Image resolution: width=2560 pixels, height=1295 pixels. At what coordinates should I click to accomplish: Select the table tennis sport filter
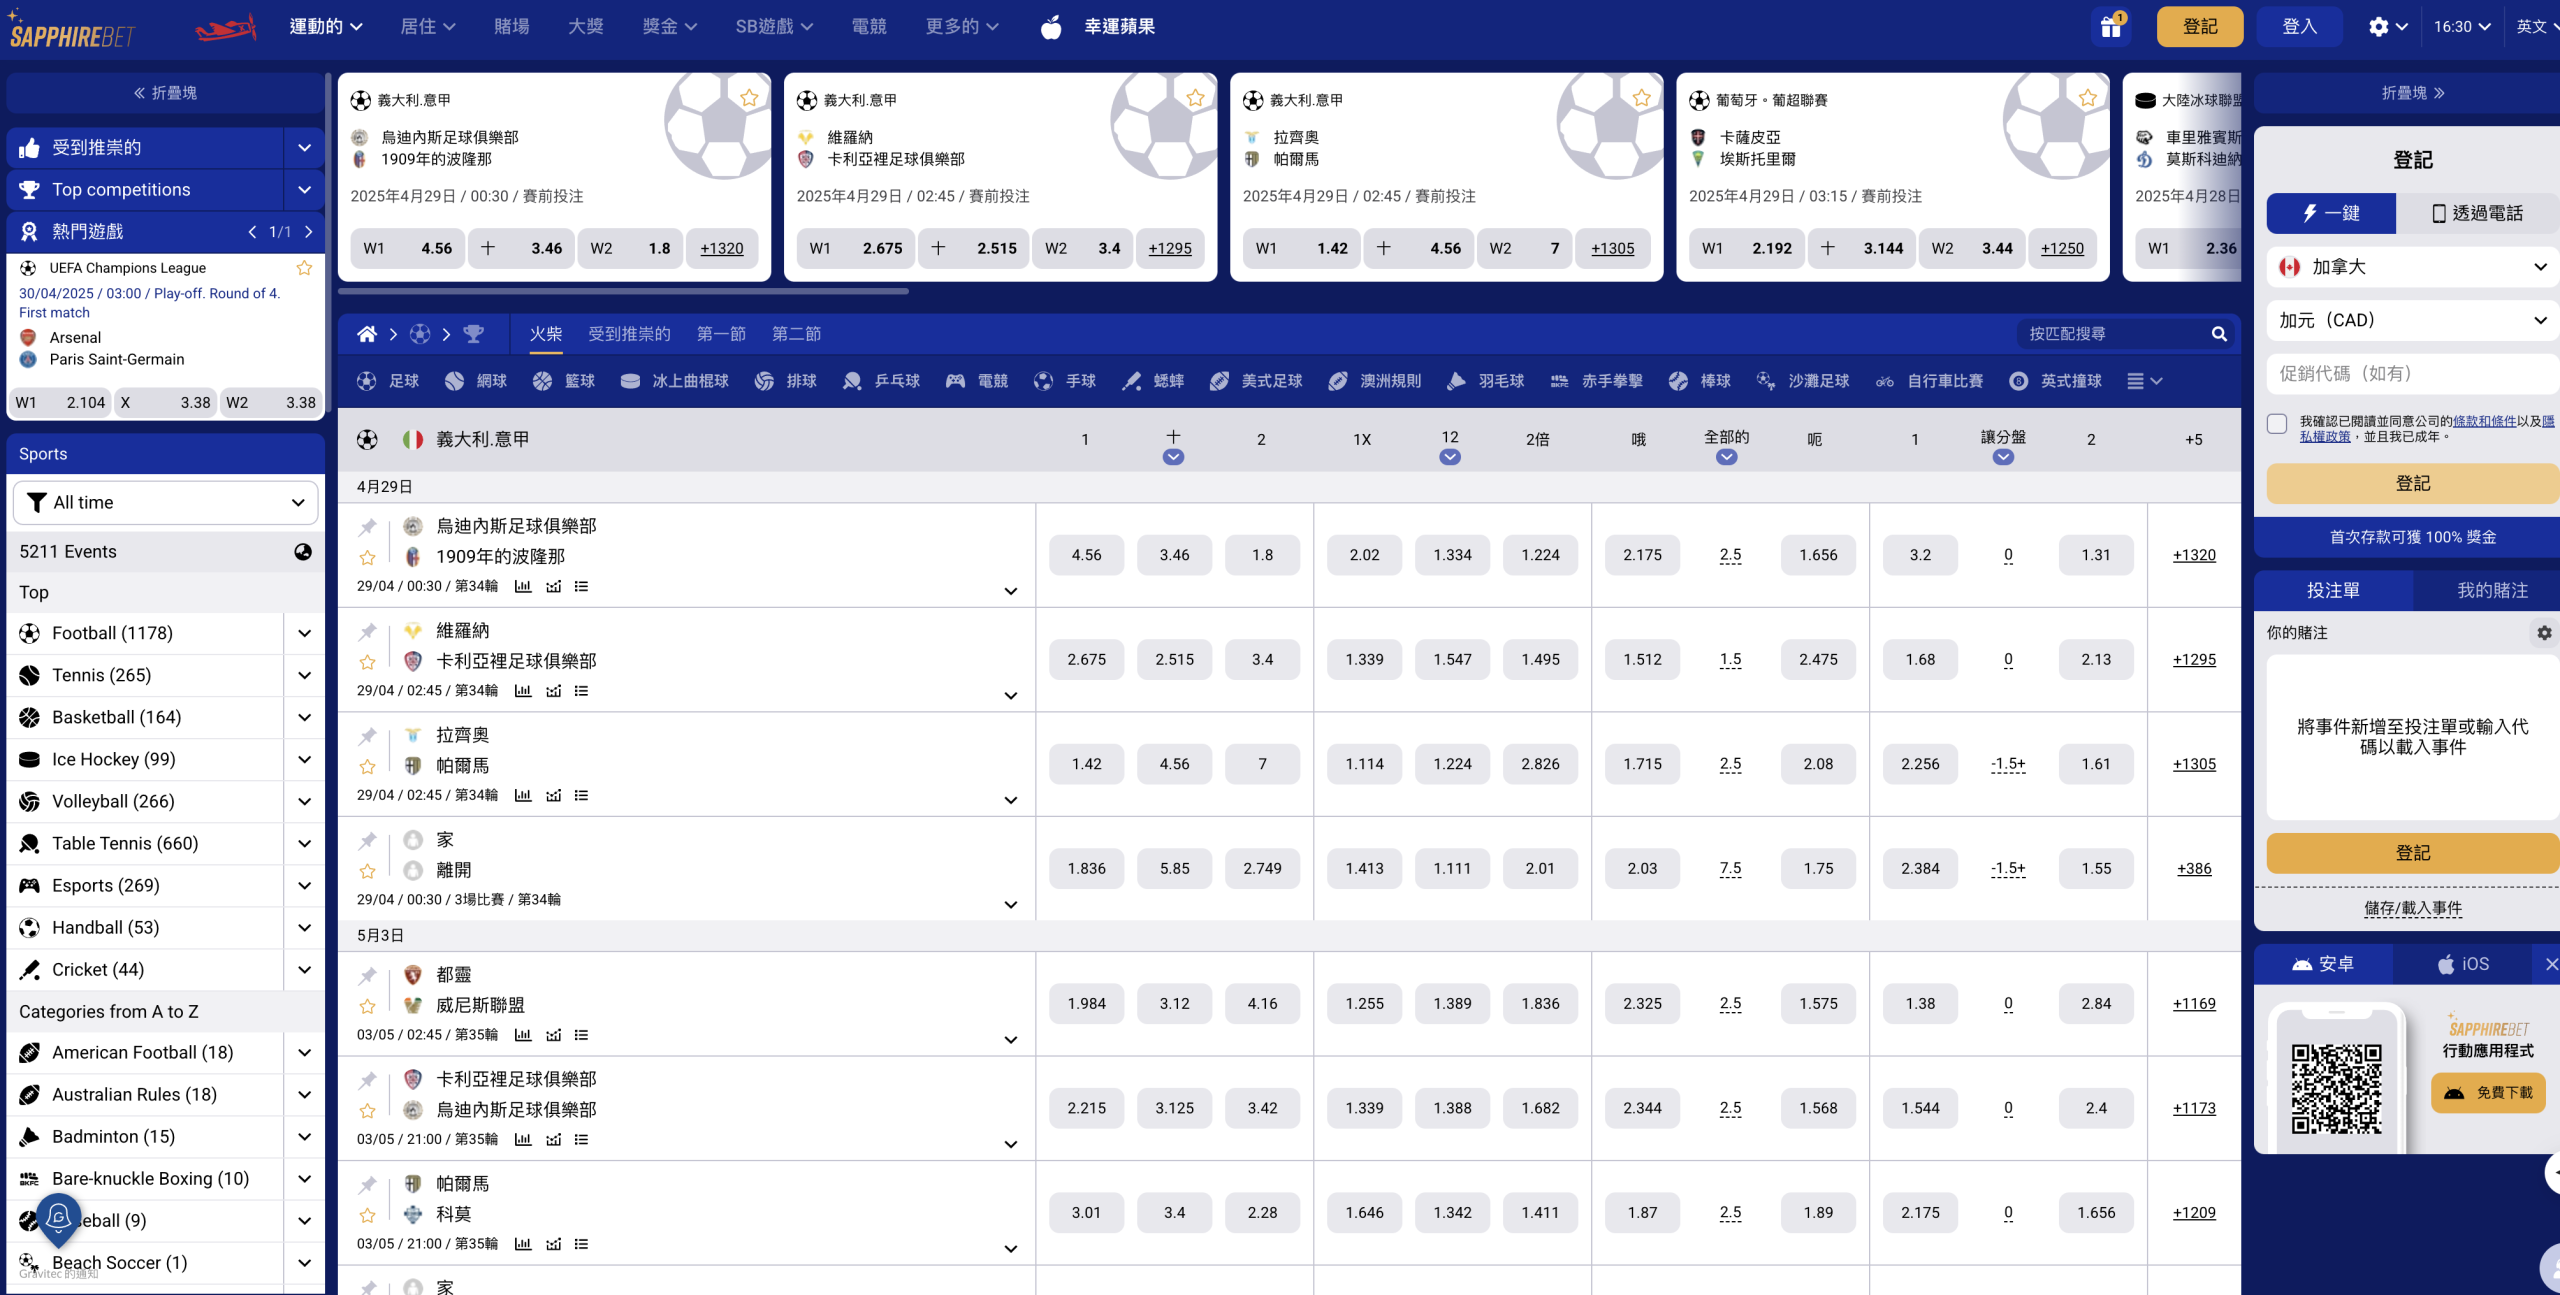pos(881,381)
